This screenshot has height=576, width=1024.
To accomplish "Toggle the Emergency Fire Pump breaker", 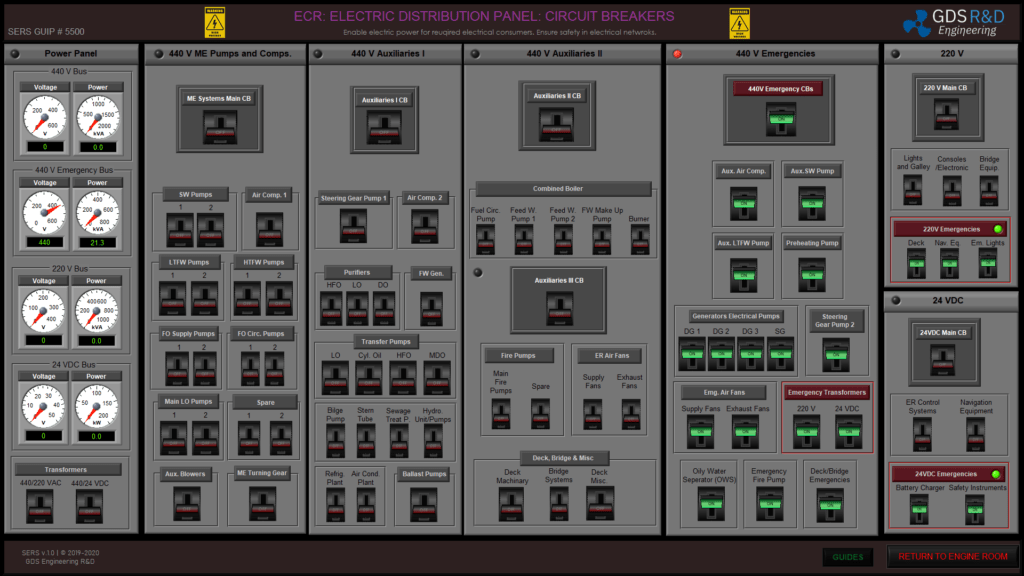I will pyautogui.click(x=769, y=503).
